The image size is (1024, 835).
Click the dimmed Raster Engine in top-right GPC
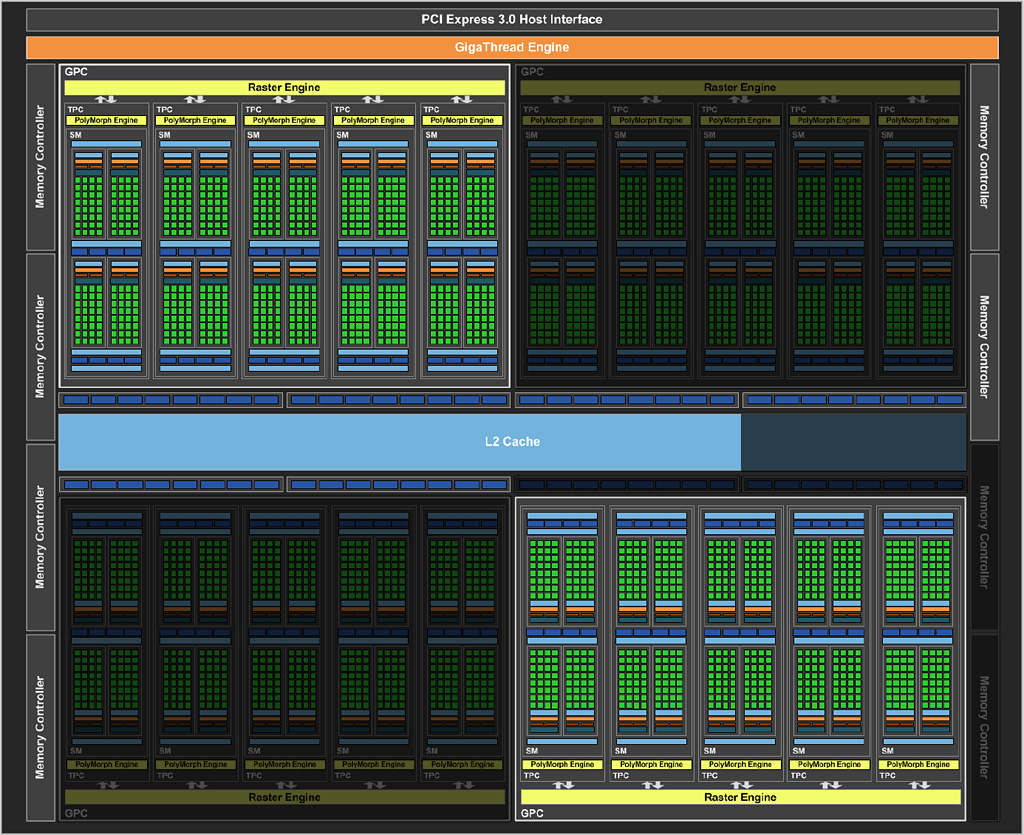[x=740, y=87]
